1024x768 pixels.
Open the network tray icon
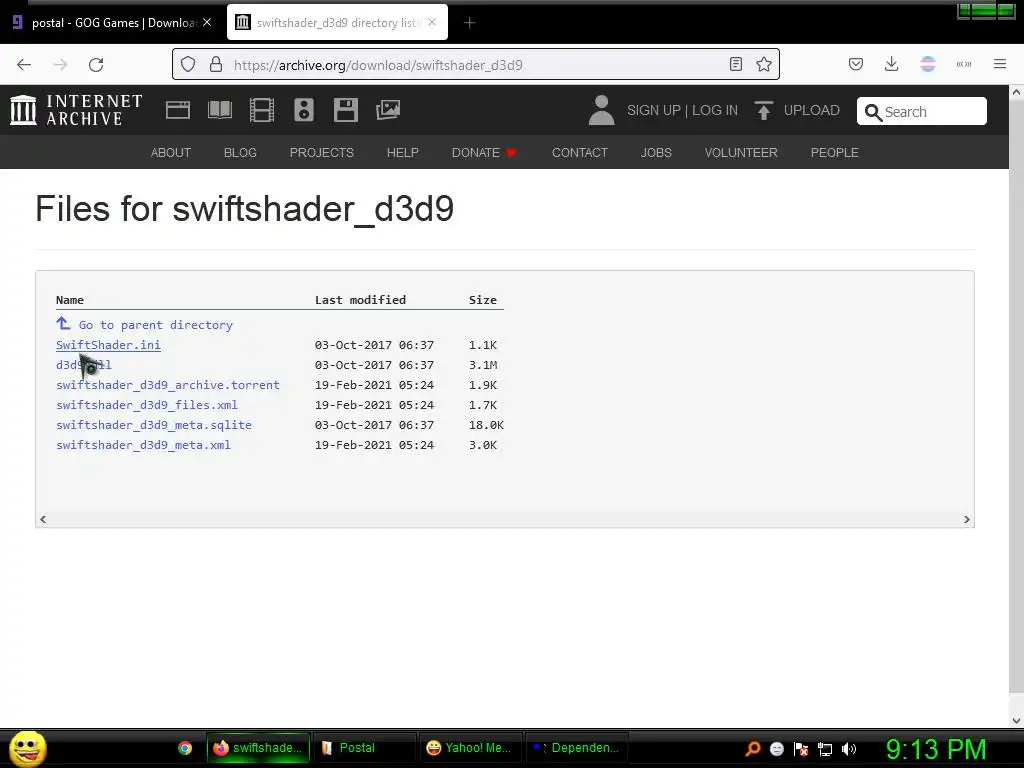[825, 749]
